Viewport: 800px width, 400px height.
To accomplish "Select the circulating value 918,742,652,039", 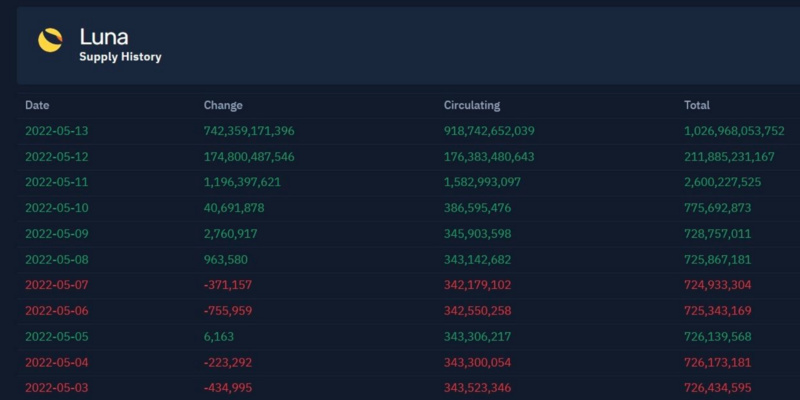I will [x=489, y=131].
